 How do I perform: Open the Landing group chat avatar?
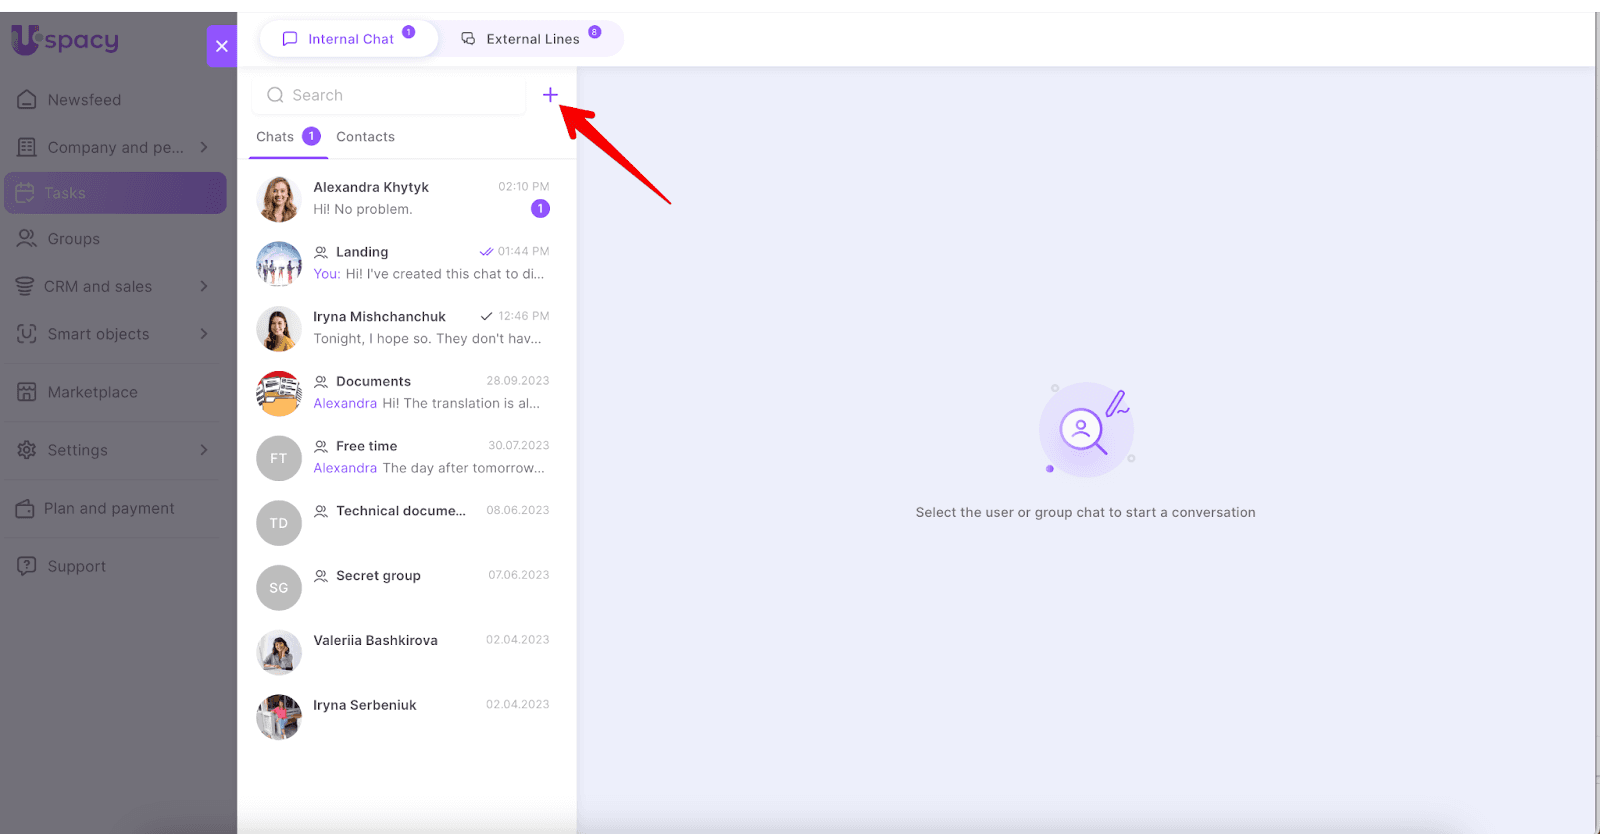coord(279,264)
